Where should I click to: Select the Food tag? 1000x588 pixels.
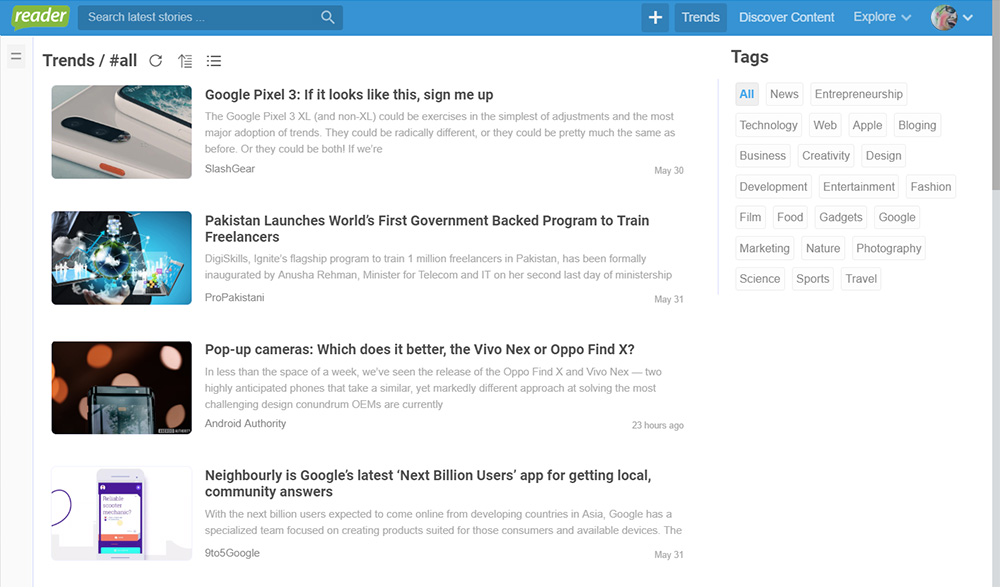coord(790,217)
